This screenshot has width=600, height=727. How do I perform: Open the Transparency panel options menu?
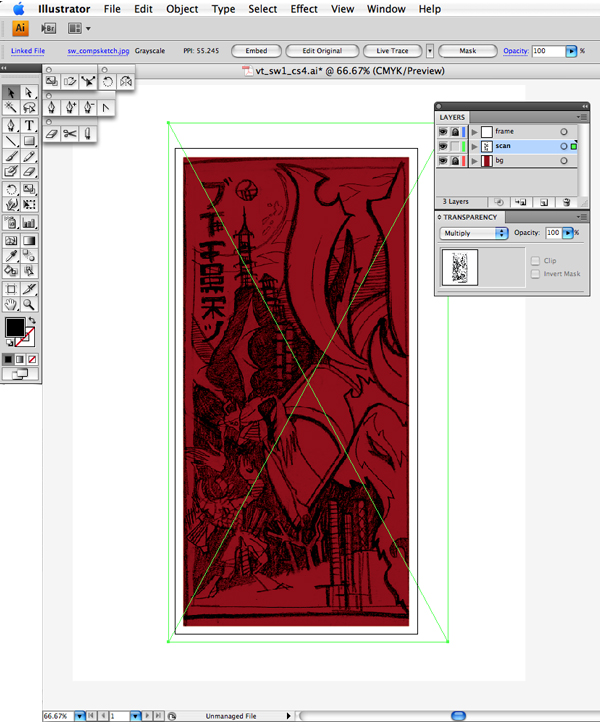click(x=582, y=217)
